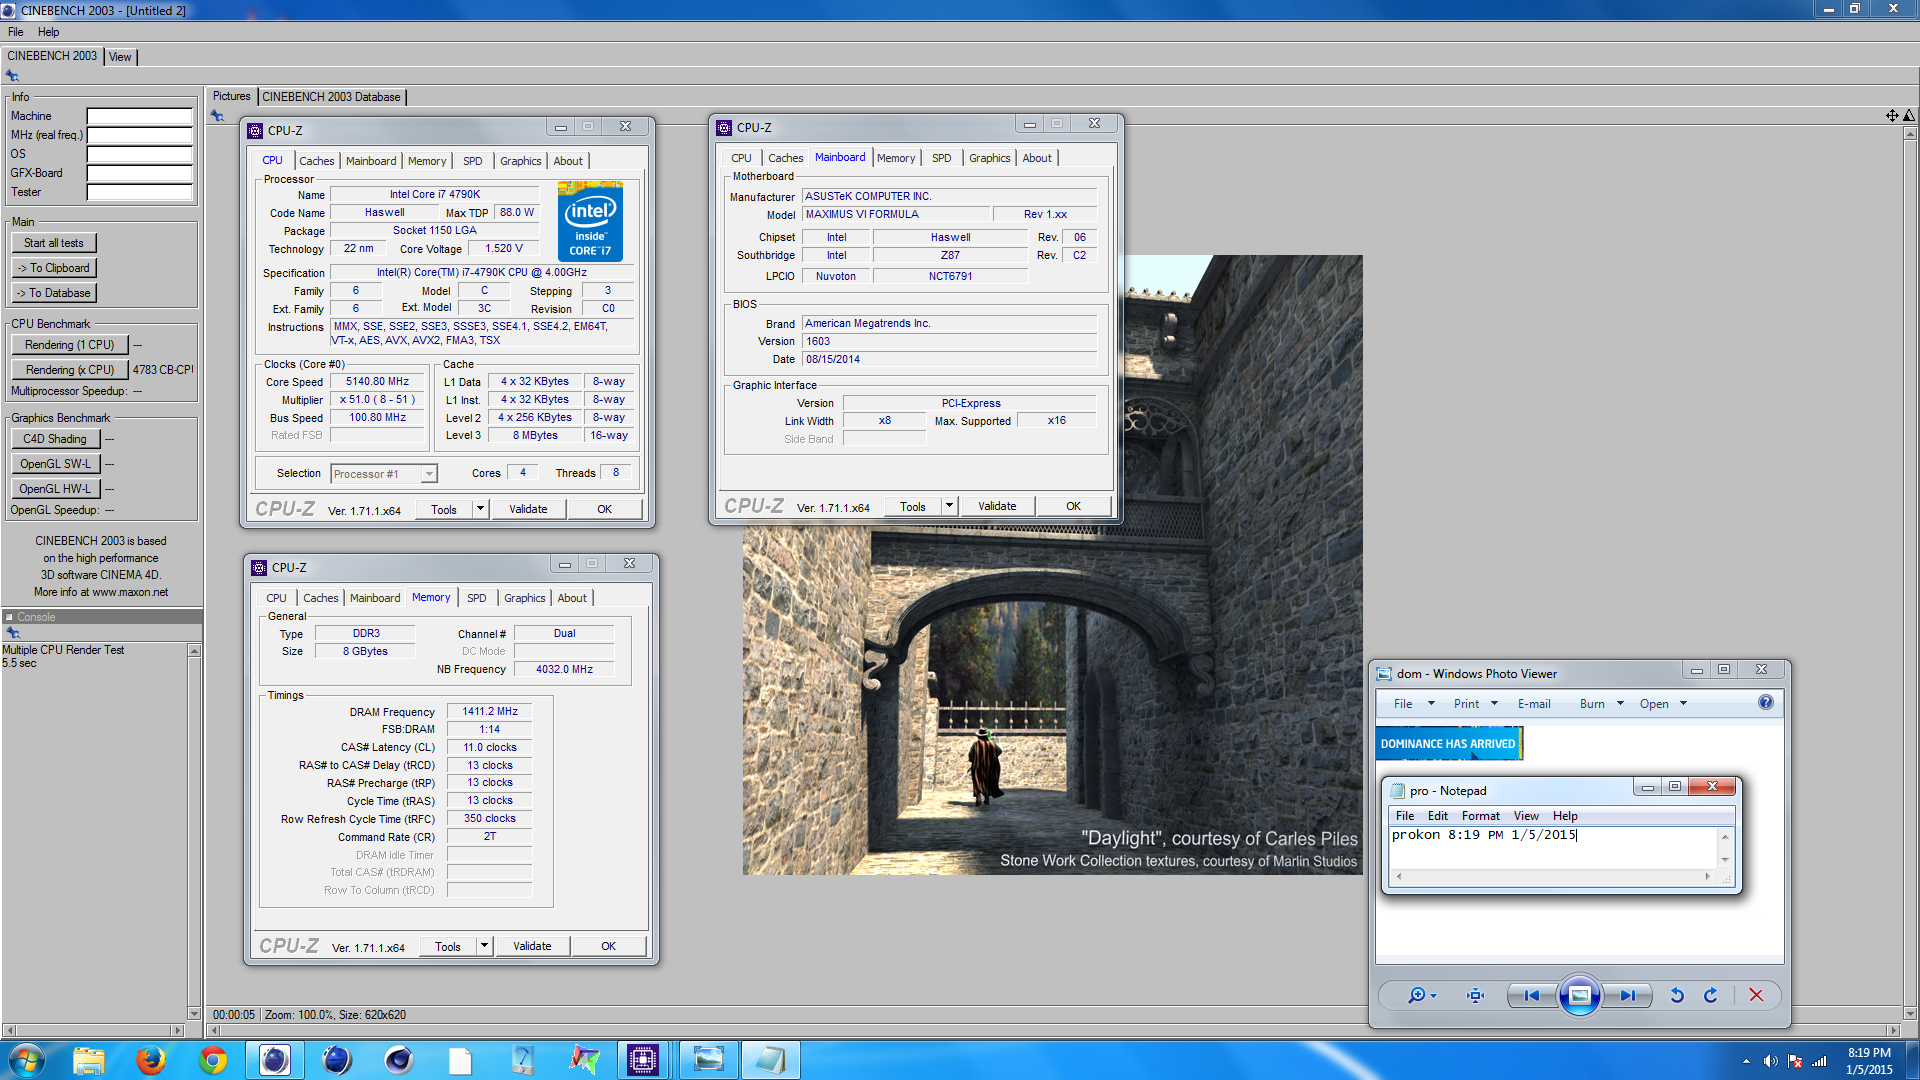Switch to CPU-Z via its taskbar icon
This screenshot has height=1080, width=1920.
coord(643,1060)
